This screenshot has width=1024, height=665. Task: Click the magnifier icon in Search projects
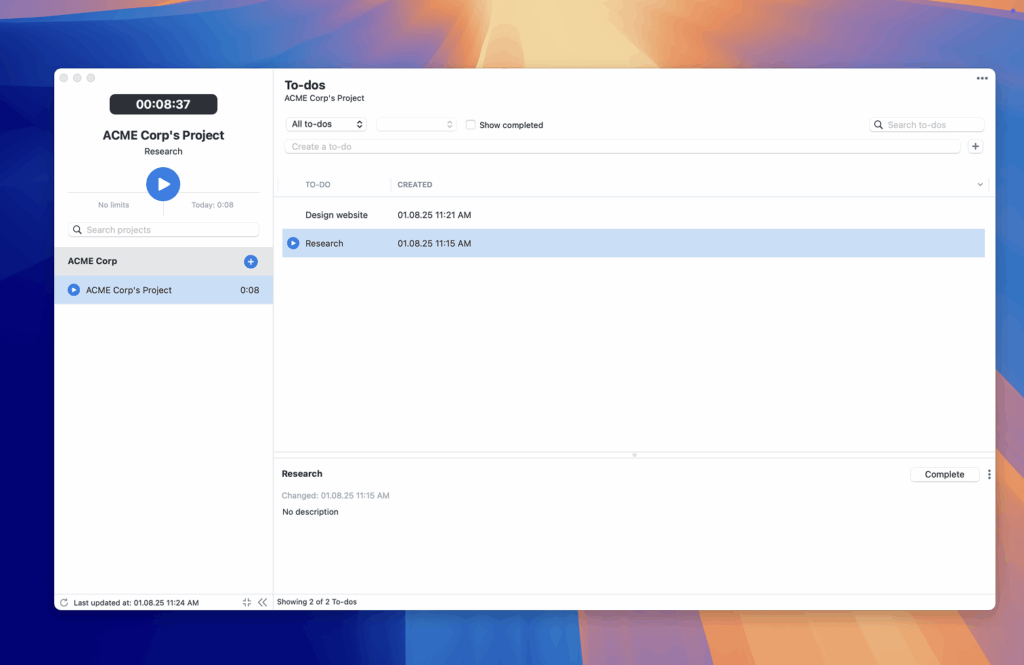click(x=77, y=230)
